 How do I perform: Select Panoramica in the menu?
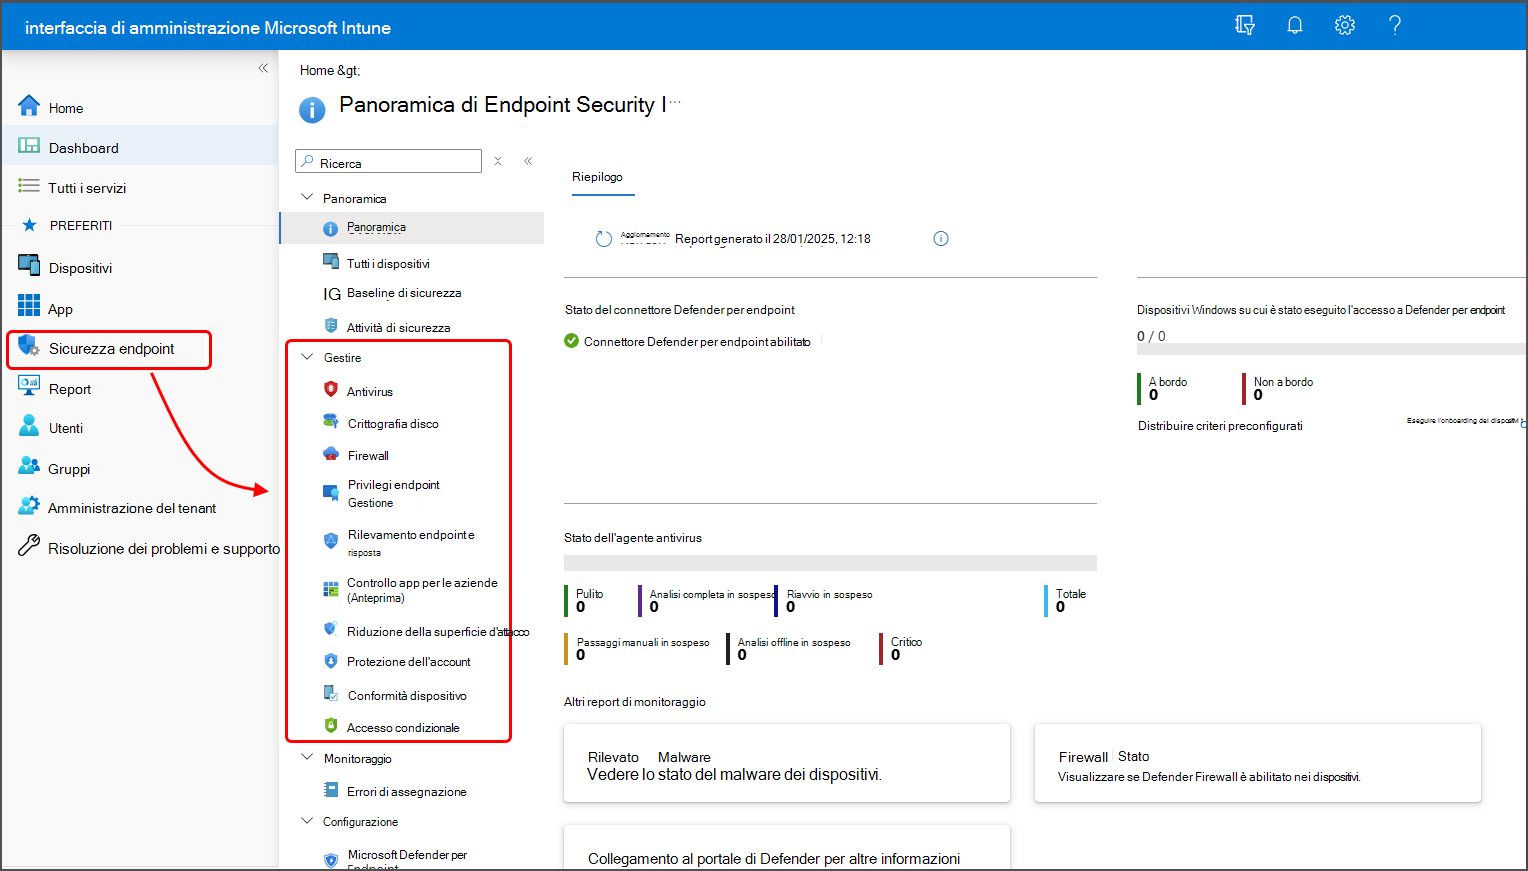coord(411,227)
